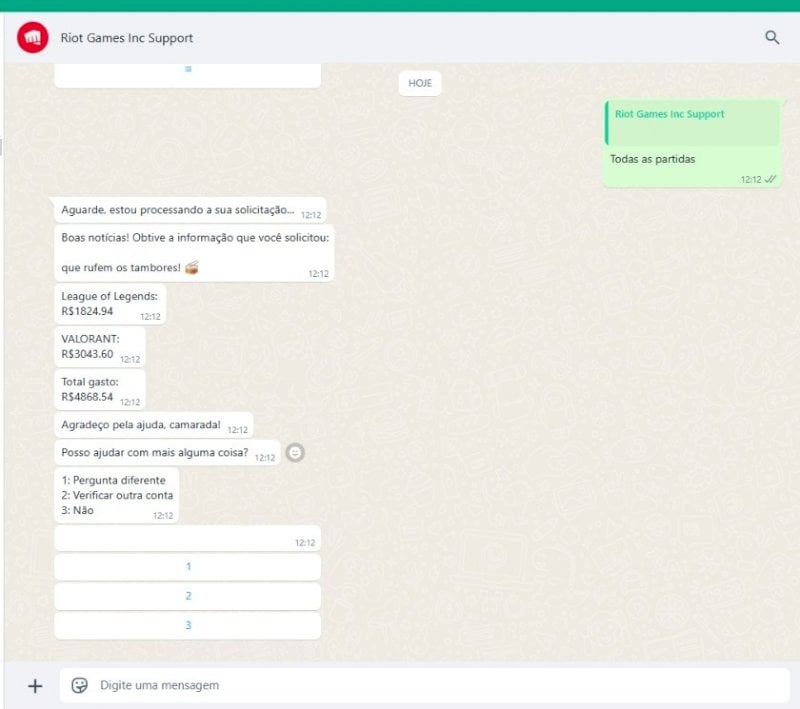Open the Riot Games profile picture
The height and width of the screenshot is (709, 800).
tap(33, 37)
